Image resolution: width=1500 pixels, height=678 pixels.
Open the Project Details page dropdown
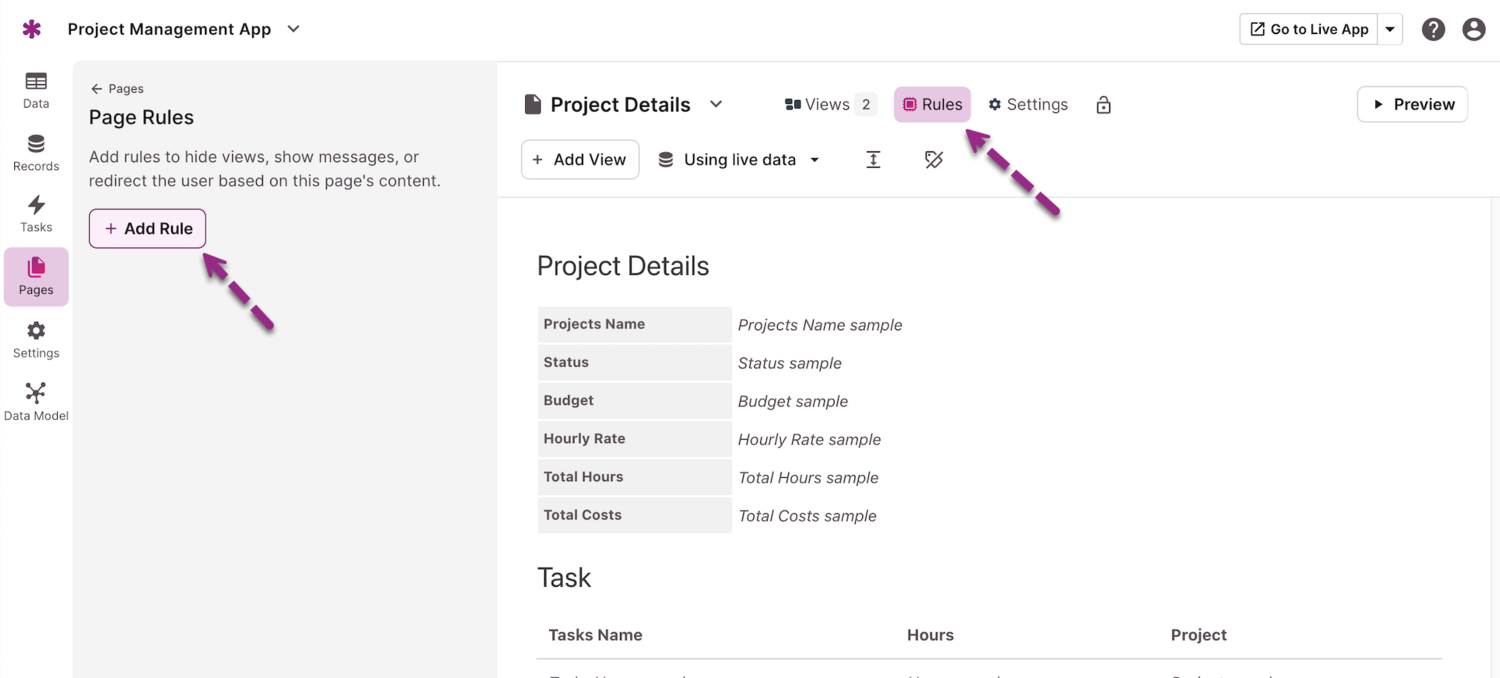click(716, 104)
